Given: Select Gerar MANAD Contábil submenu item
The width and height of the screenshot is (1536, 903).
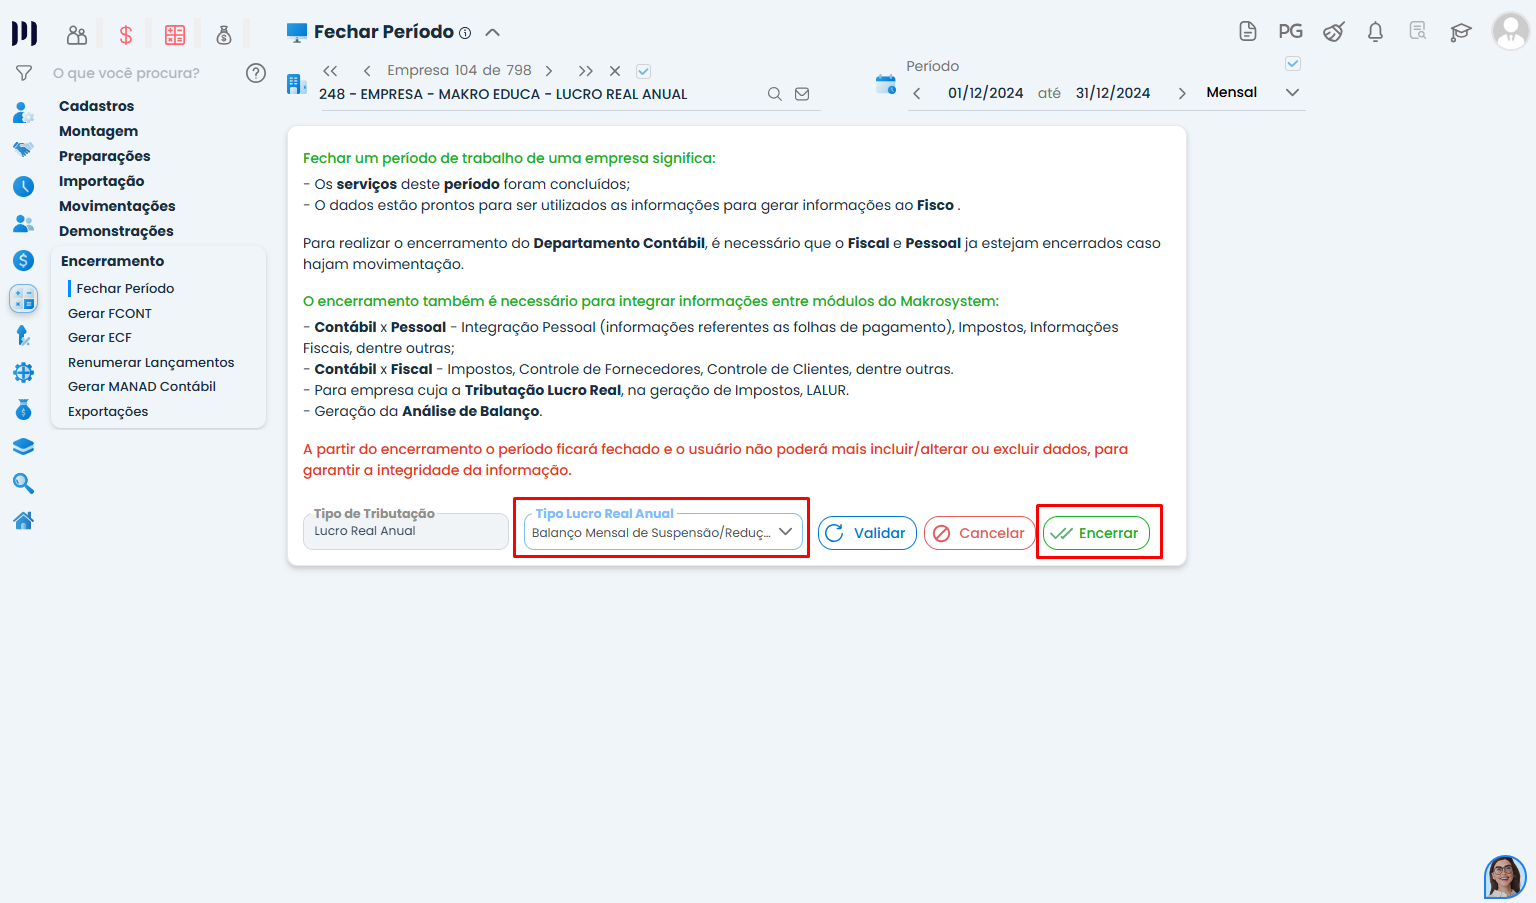Looking at the screenshot, I should (142, 386).
